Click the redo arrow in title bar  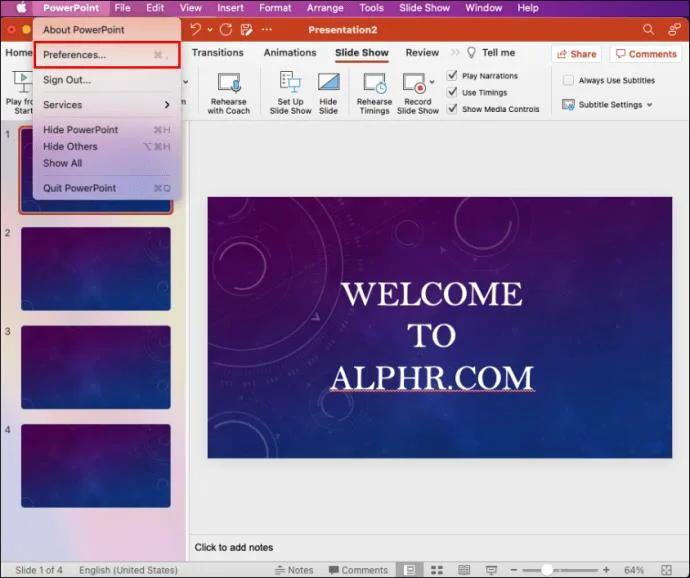click(226, 30)
